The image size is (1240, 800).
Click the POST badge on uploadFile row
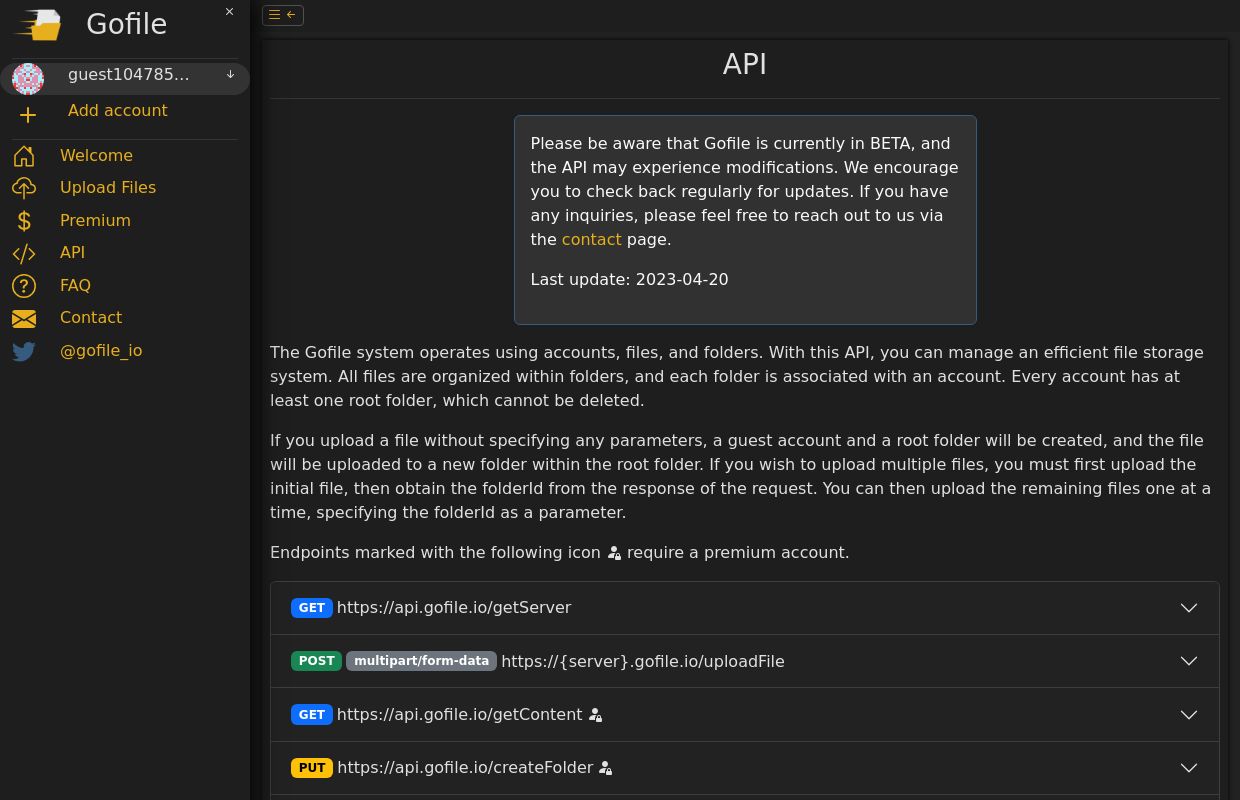point(316,661)
